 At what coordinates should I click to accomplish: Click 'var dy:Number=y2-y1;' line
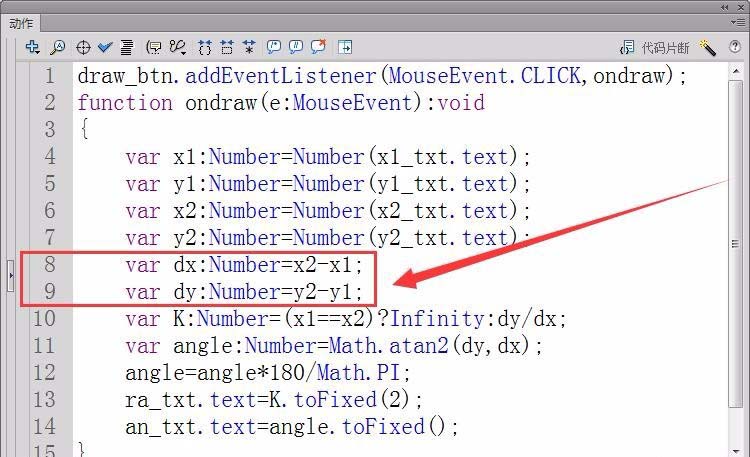coord(244,292)
